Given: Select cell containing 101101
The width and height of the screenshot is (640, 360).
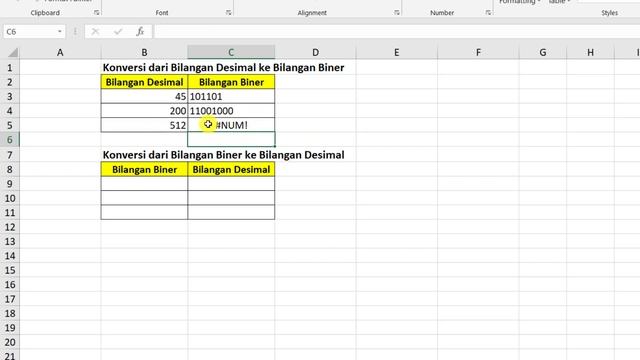Looking at the screenshot, I should point(231,96).
